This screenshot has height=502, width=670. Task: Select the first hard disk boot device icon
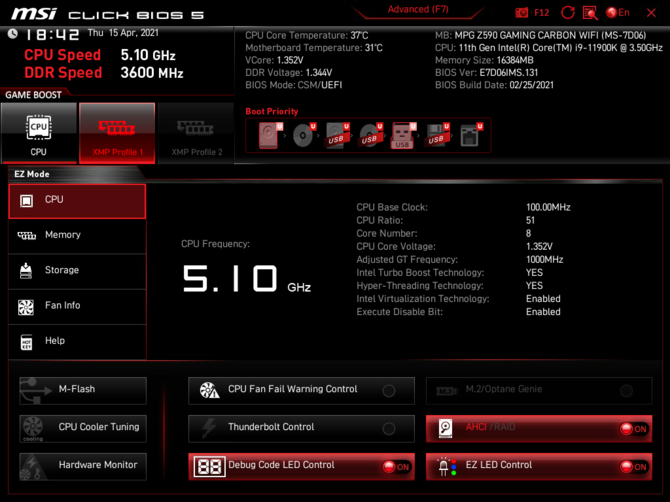[269, 135]
